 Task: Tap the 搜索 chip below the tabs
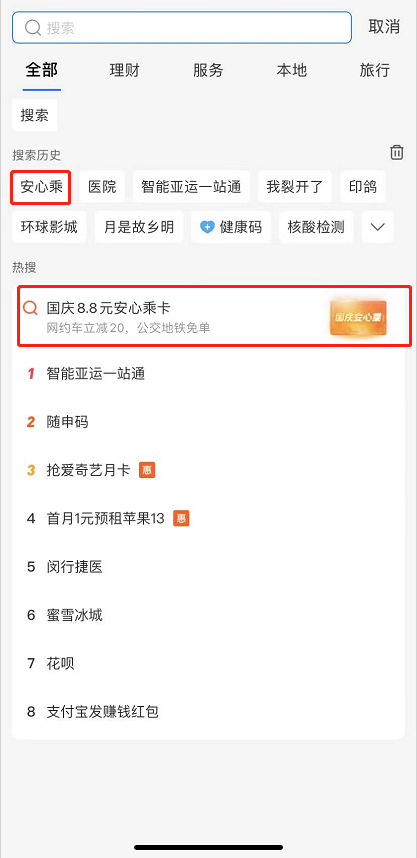34,115
